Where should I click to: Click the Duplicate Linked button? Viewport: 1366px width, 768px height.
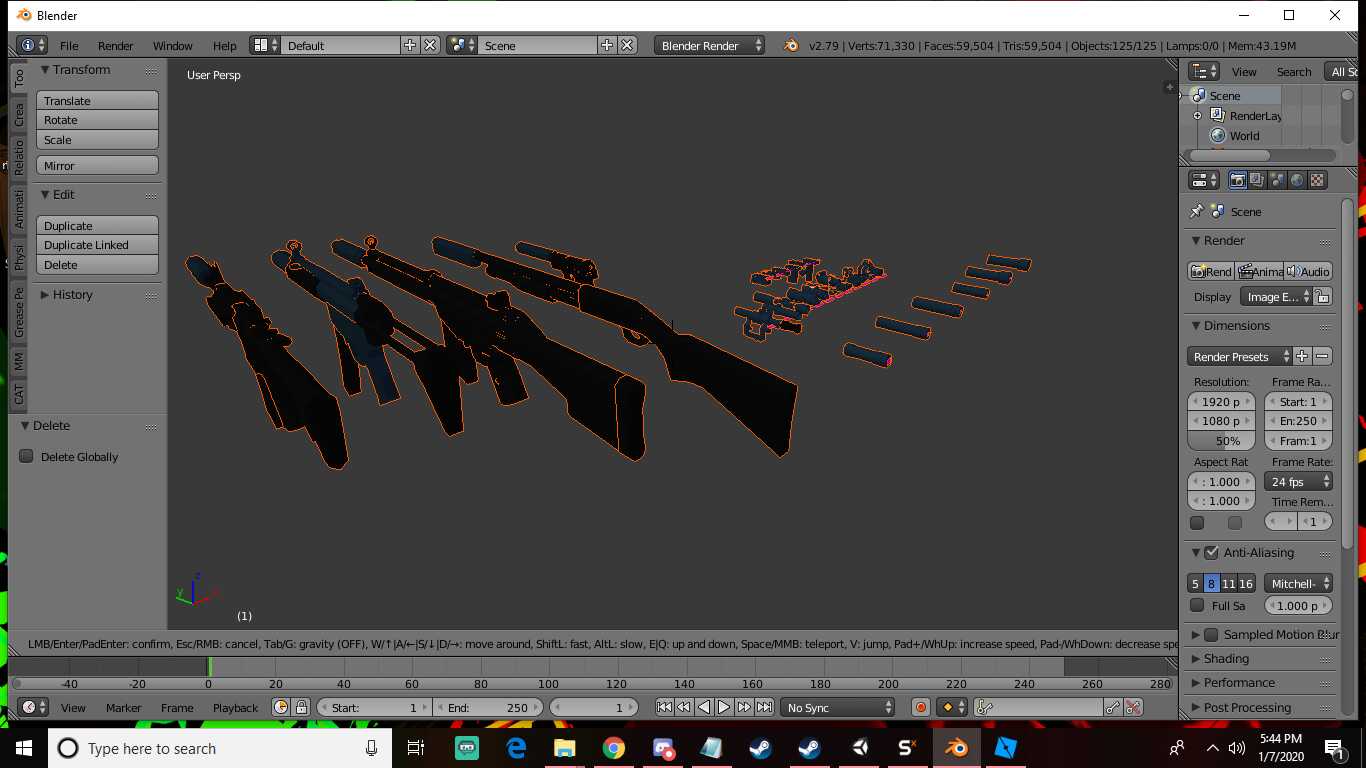pos(97,245)
